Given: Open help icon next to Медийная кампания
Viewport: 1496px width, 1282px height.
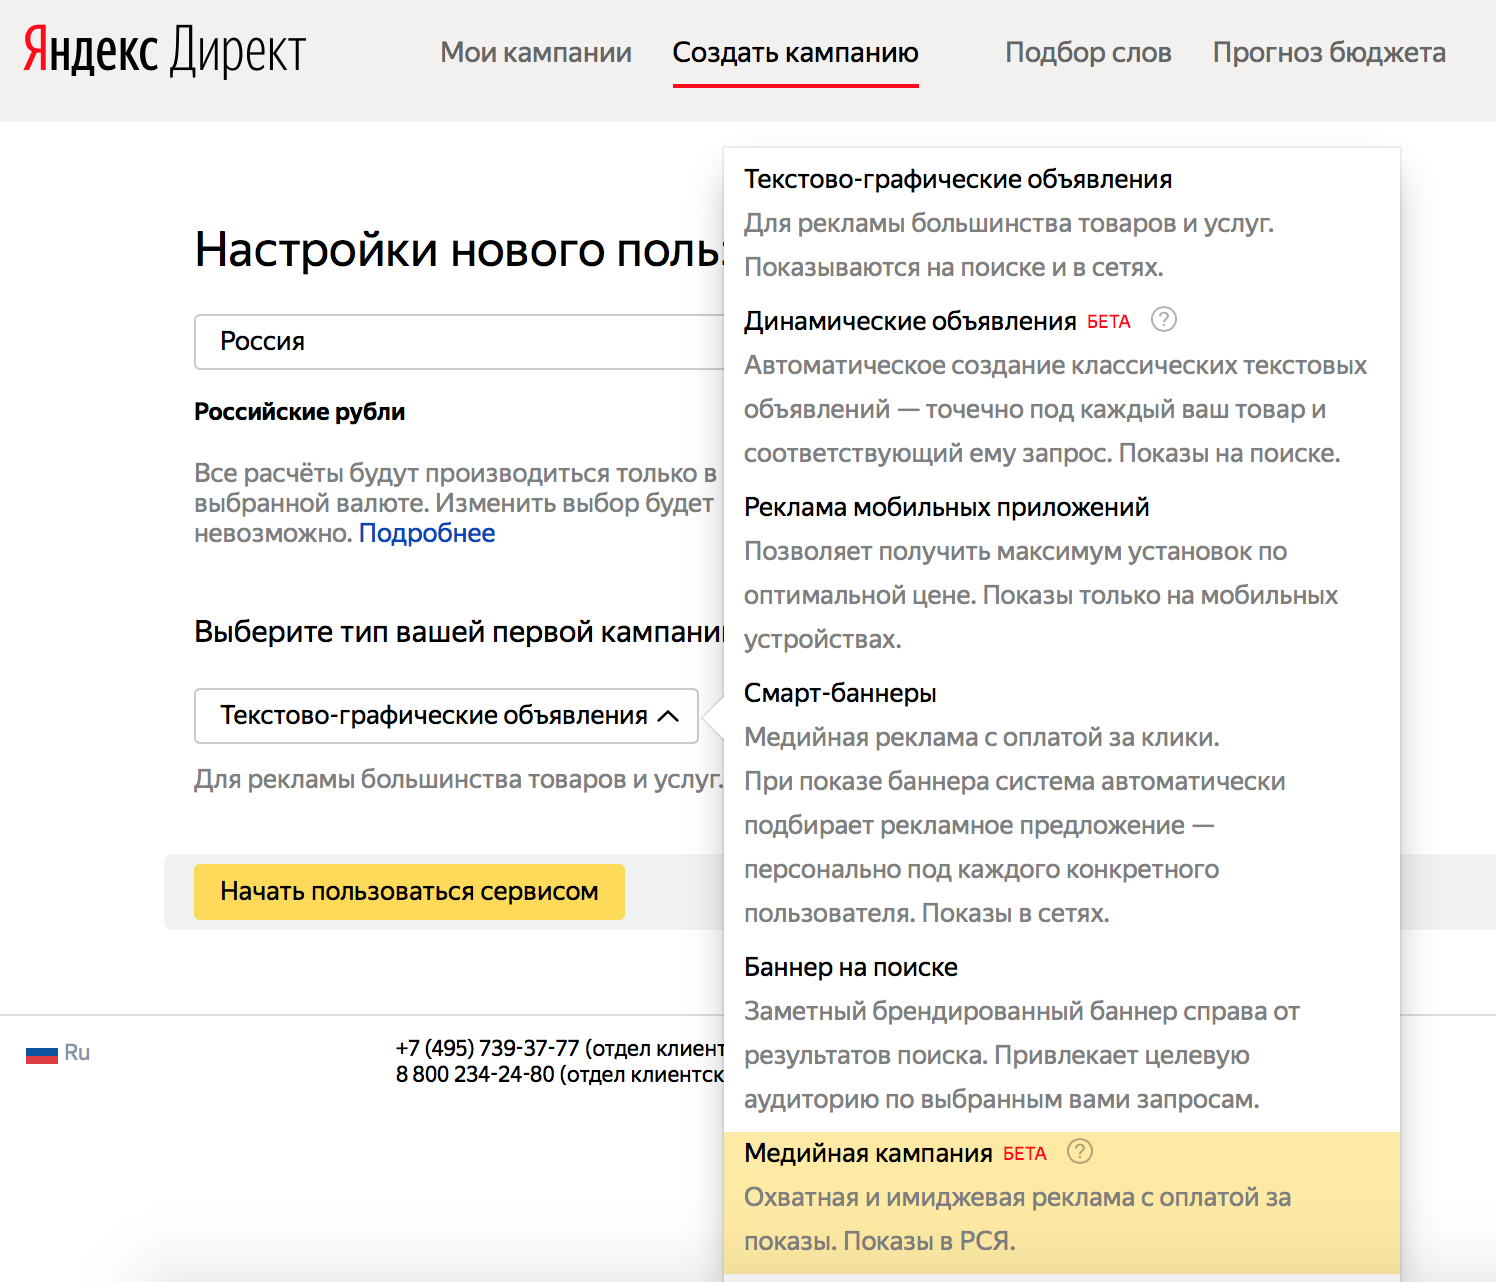Looking at the screenshot, I should click(x=1080, y=1152).
